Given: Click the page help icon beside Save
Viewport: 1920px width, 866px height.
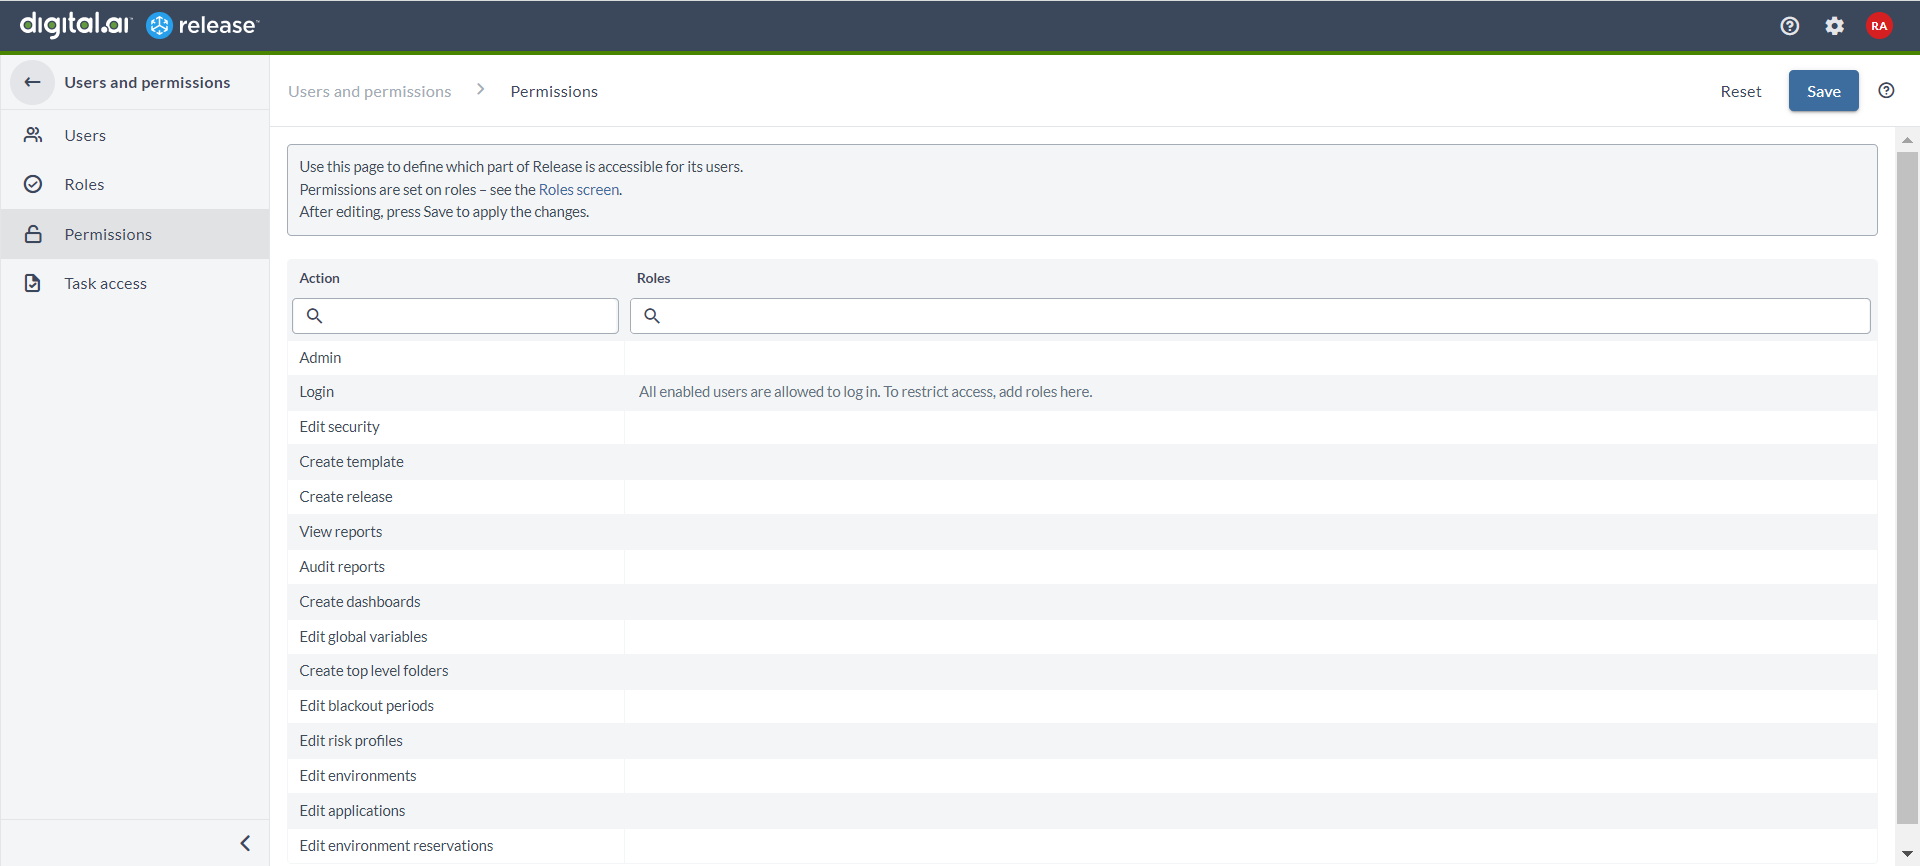Looking at the screenshot, I should click(1886, 91).
